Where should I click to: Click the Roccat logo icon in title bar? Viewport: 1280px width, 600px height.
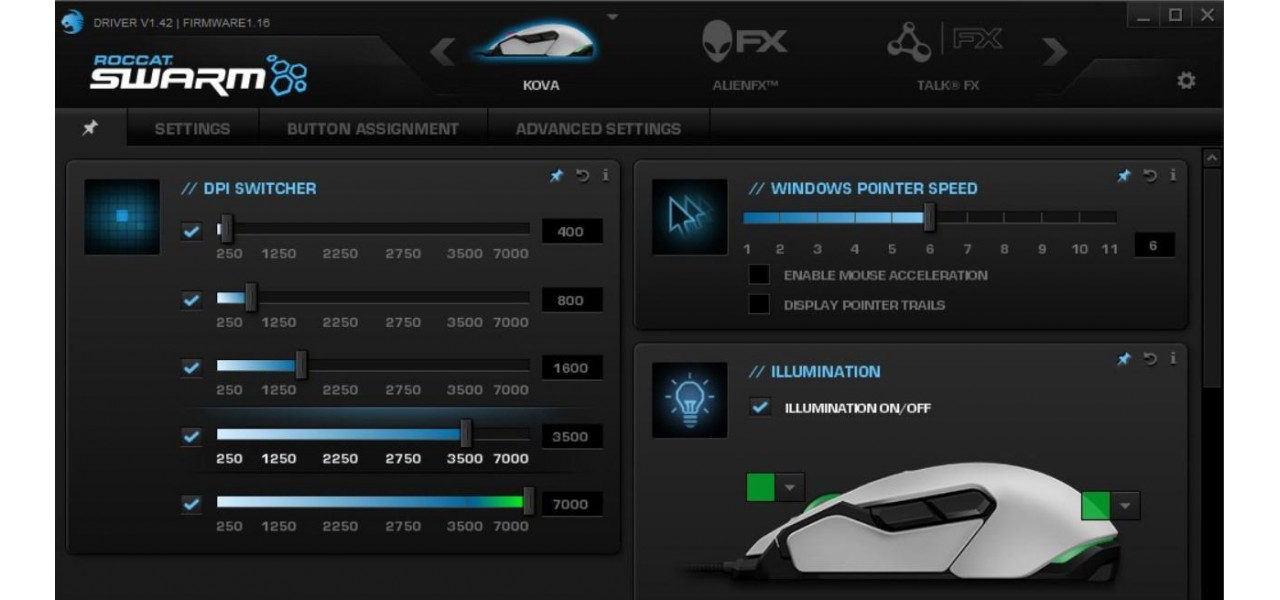pos(72,21)
